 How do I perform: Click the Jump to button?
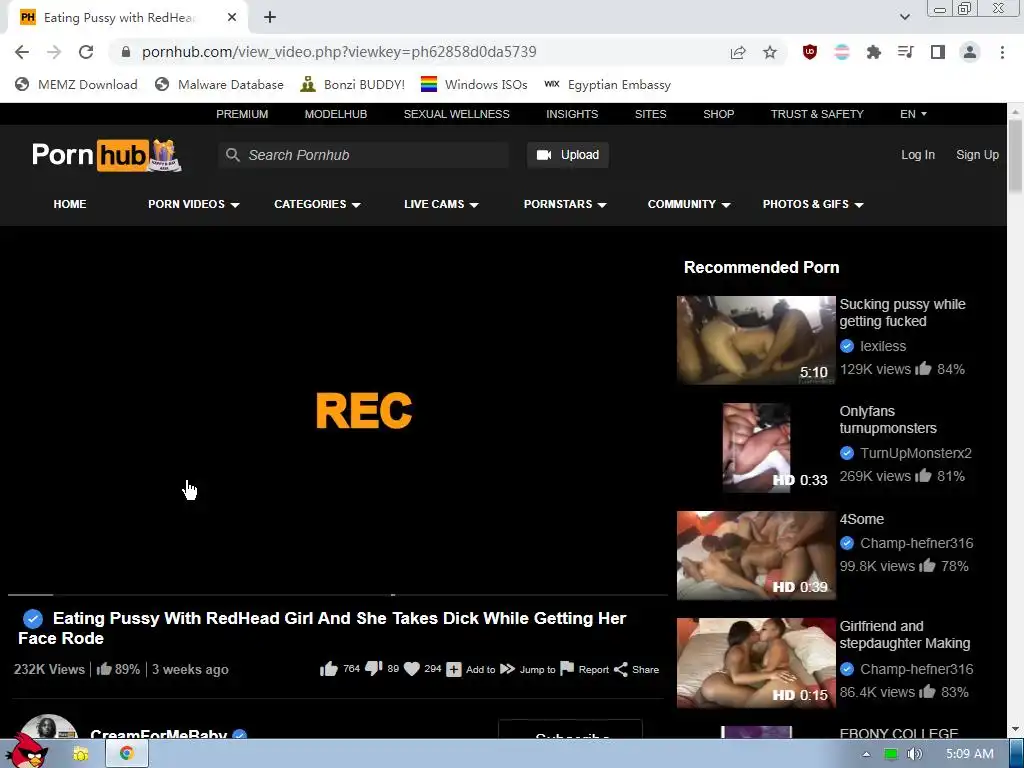pyautogui.click(x=528, y=669)
